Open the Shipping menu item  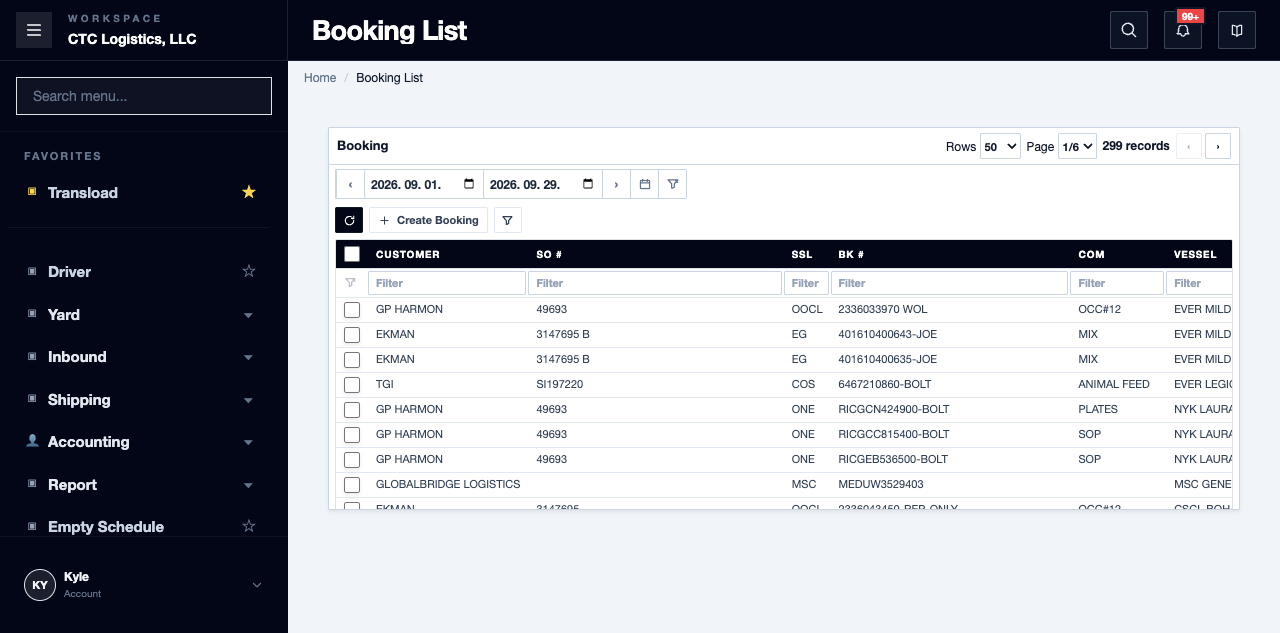(79, 399)
